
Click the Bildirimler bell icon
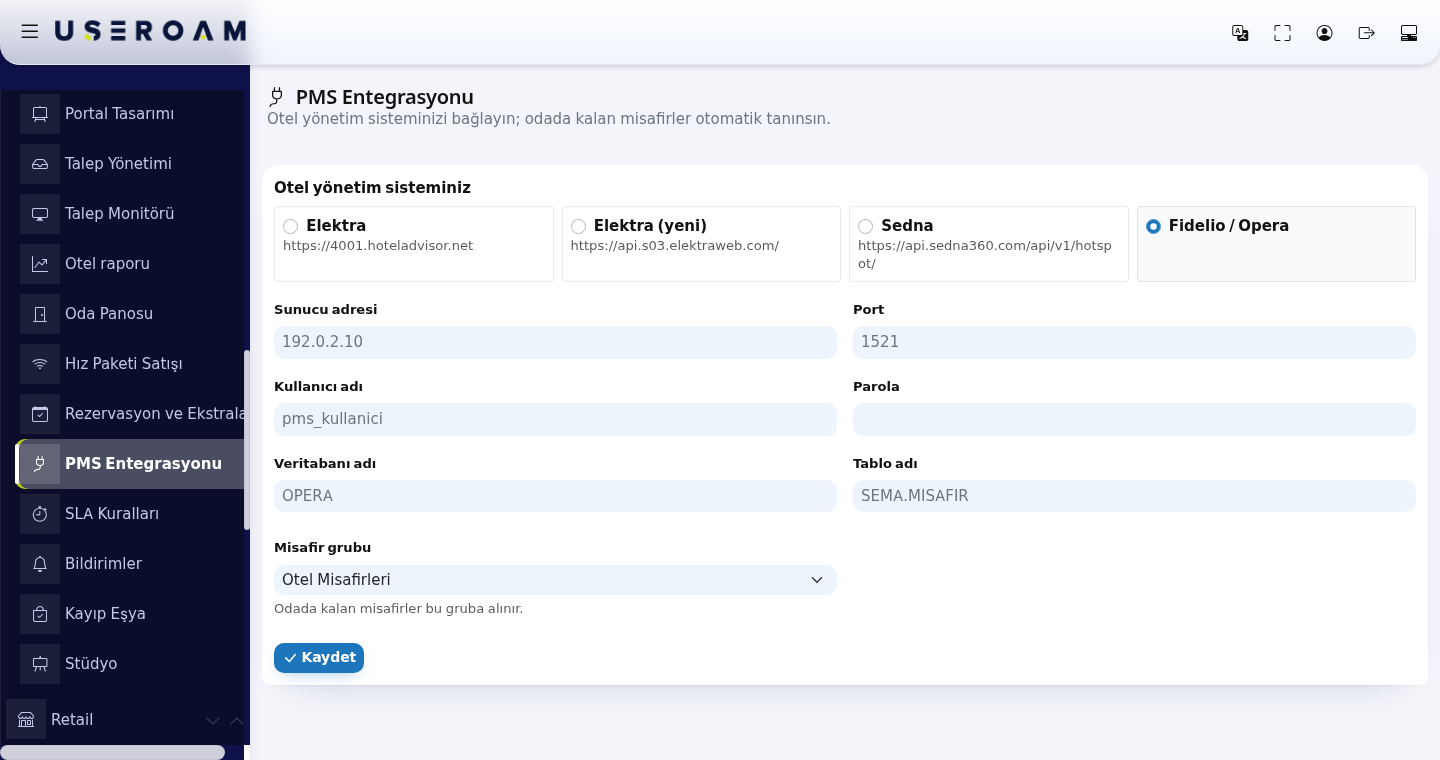tap(40, 564)
